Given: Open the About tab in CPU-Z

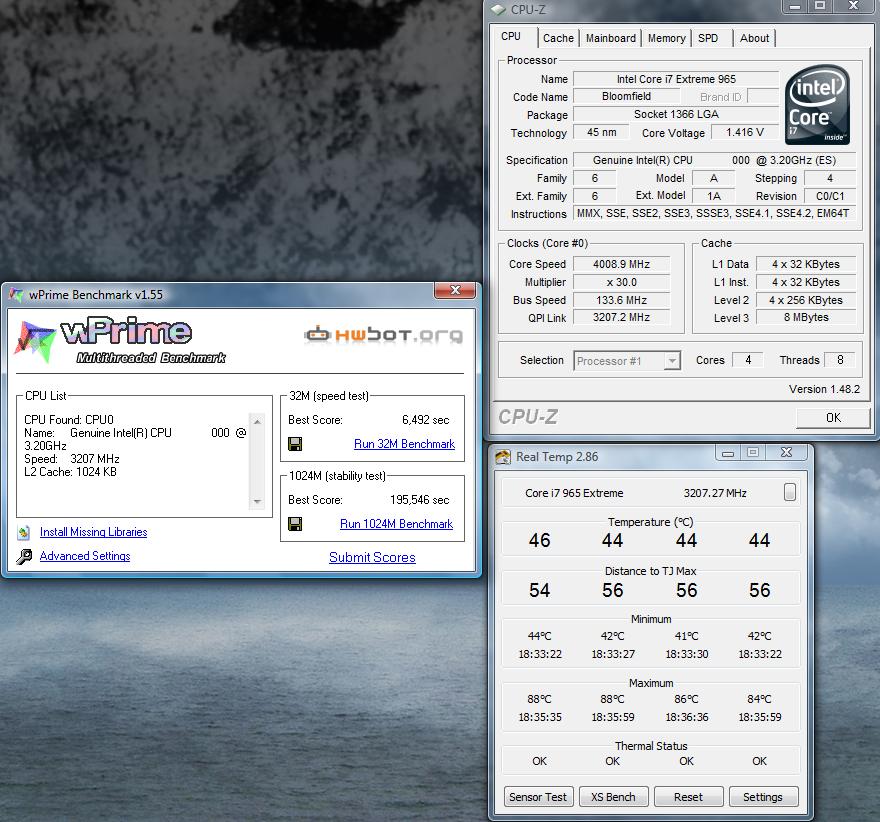Looking at the screenshot, I should (754, 38).
